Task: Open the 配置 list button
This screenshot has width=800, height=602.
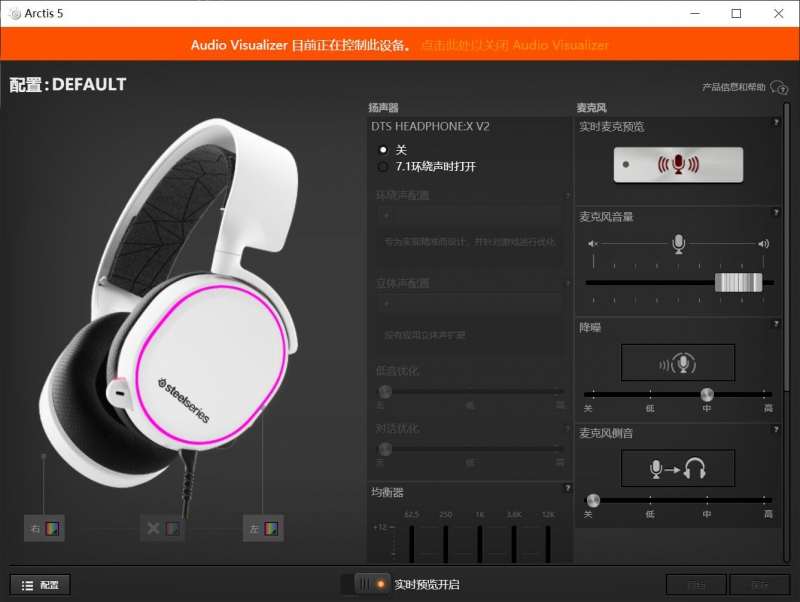Action: coord(40,585)
